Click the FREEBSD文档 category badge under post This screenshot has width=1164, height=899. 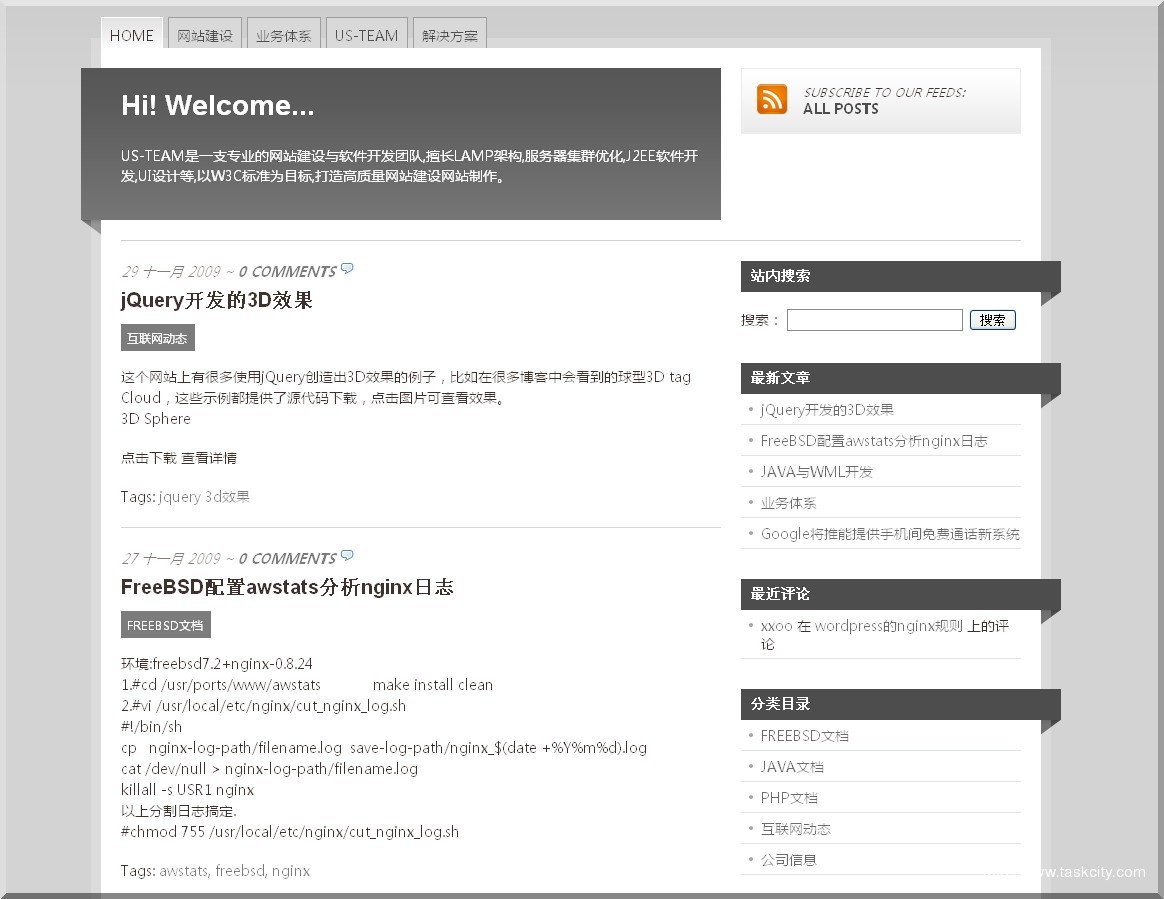click(165, 625)
